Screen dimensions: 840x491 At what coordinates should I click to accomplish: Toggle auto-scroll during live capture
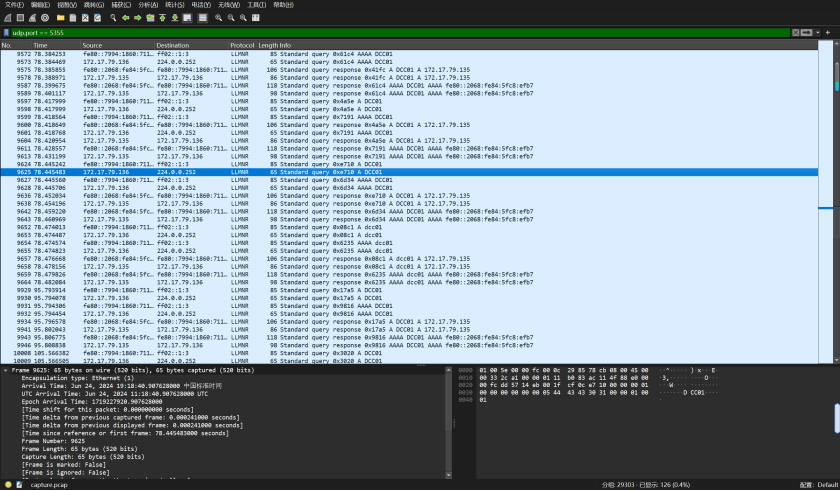[x=188, y=17]
